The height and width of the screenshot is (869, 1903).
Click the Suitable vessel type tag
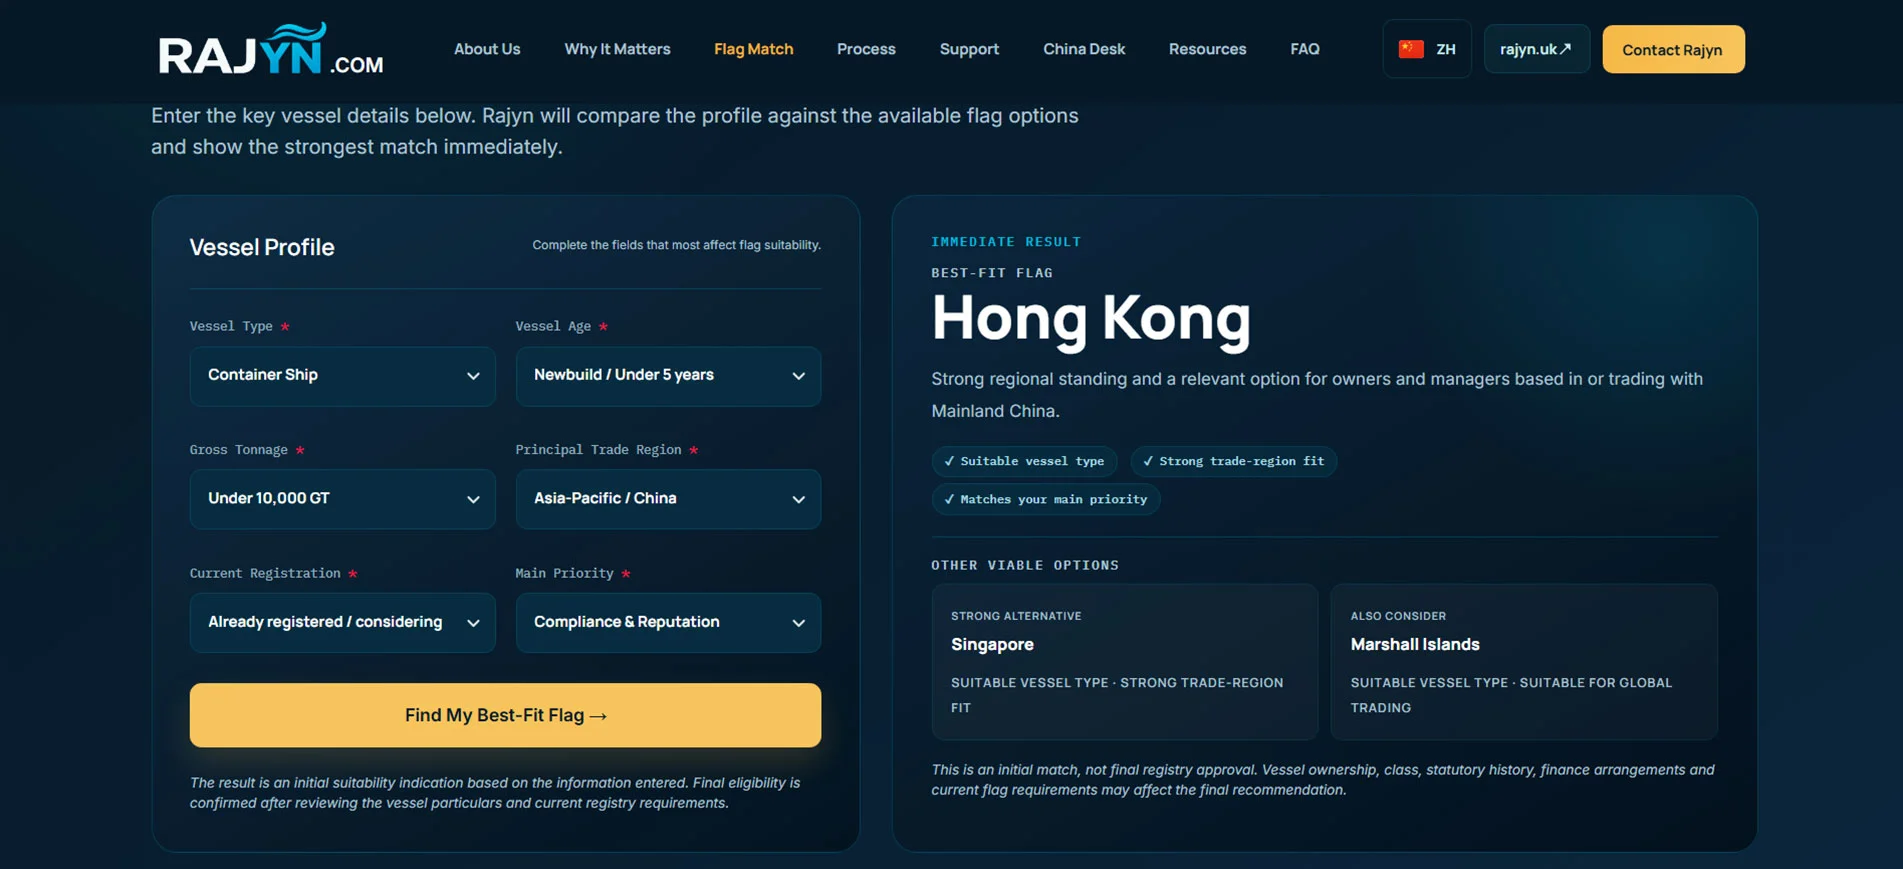(x=1024, y=461)
